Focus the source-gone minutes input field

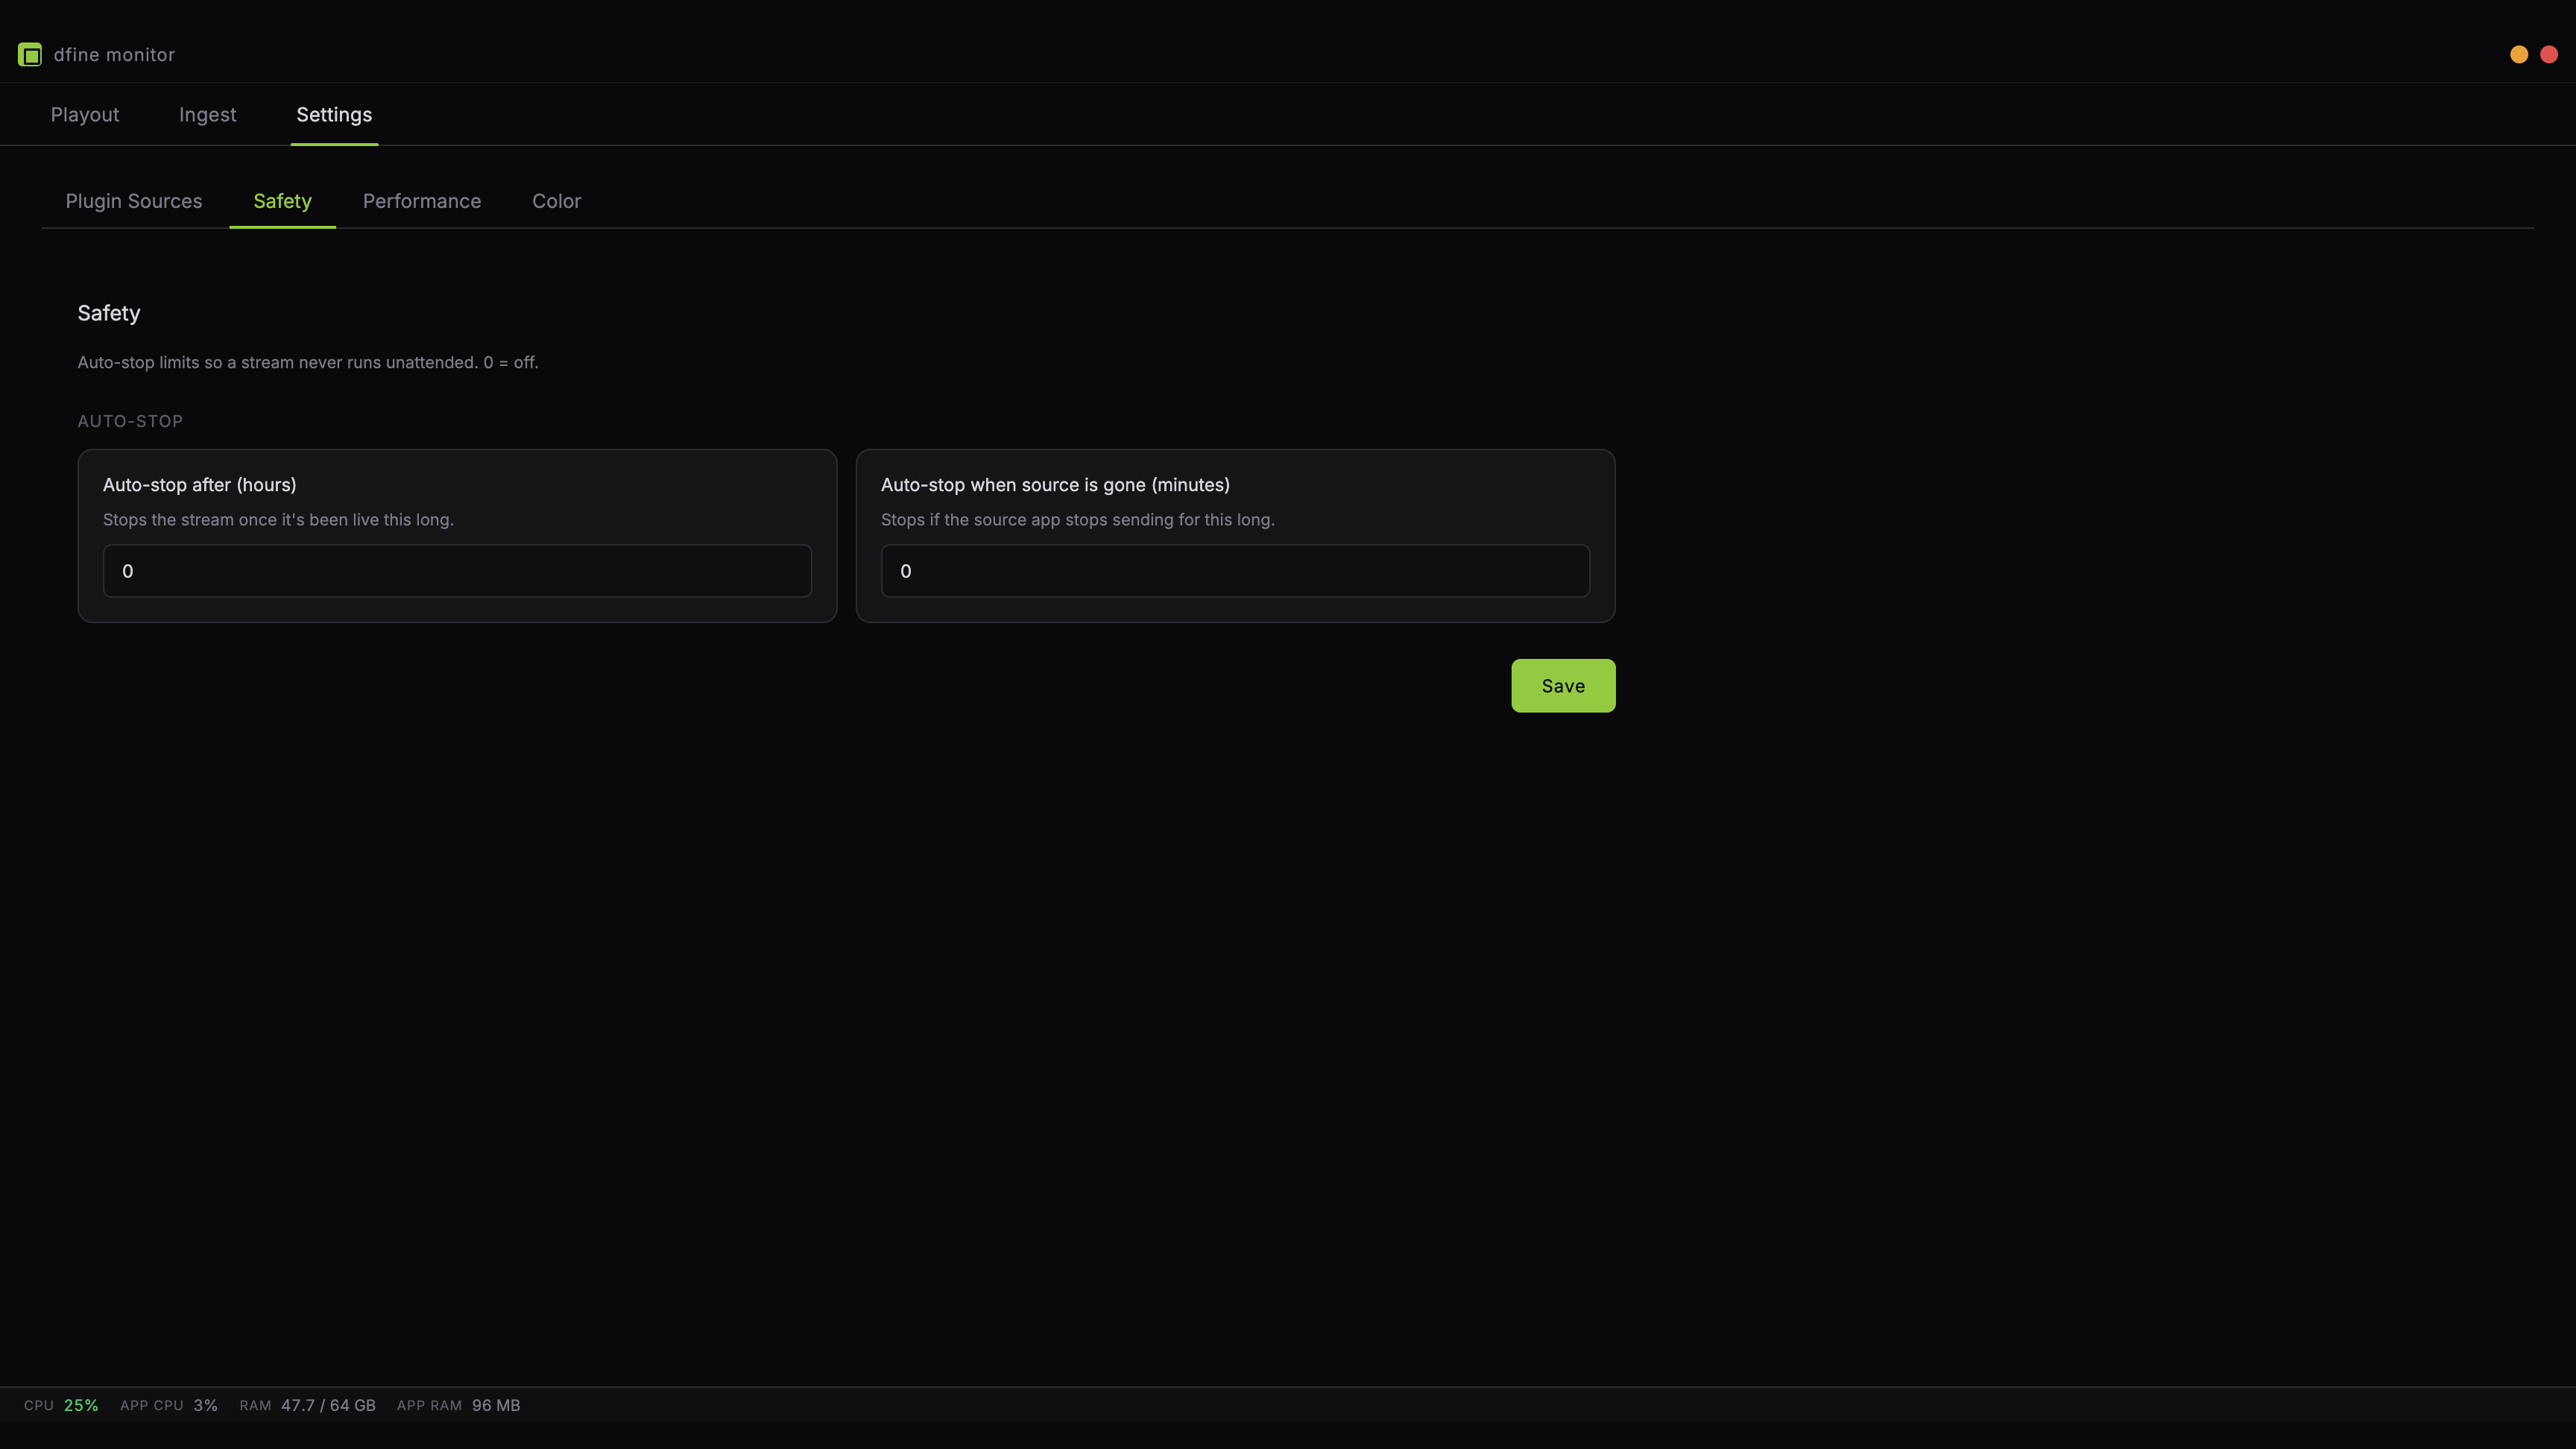[1235, 571]
